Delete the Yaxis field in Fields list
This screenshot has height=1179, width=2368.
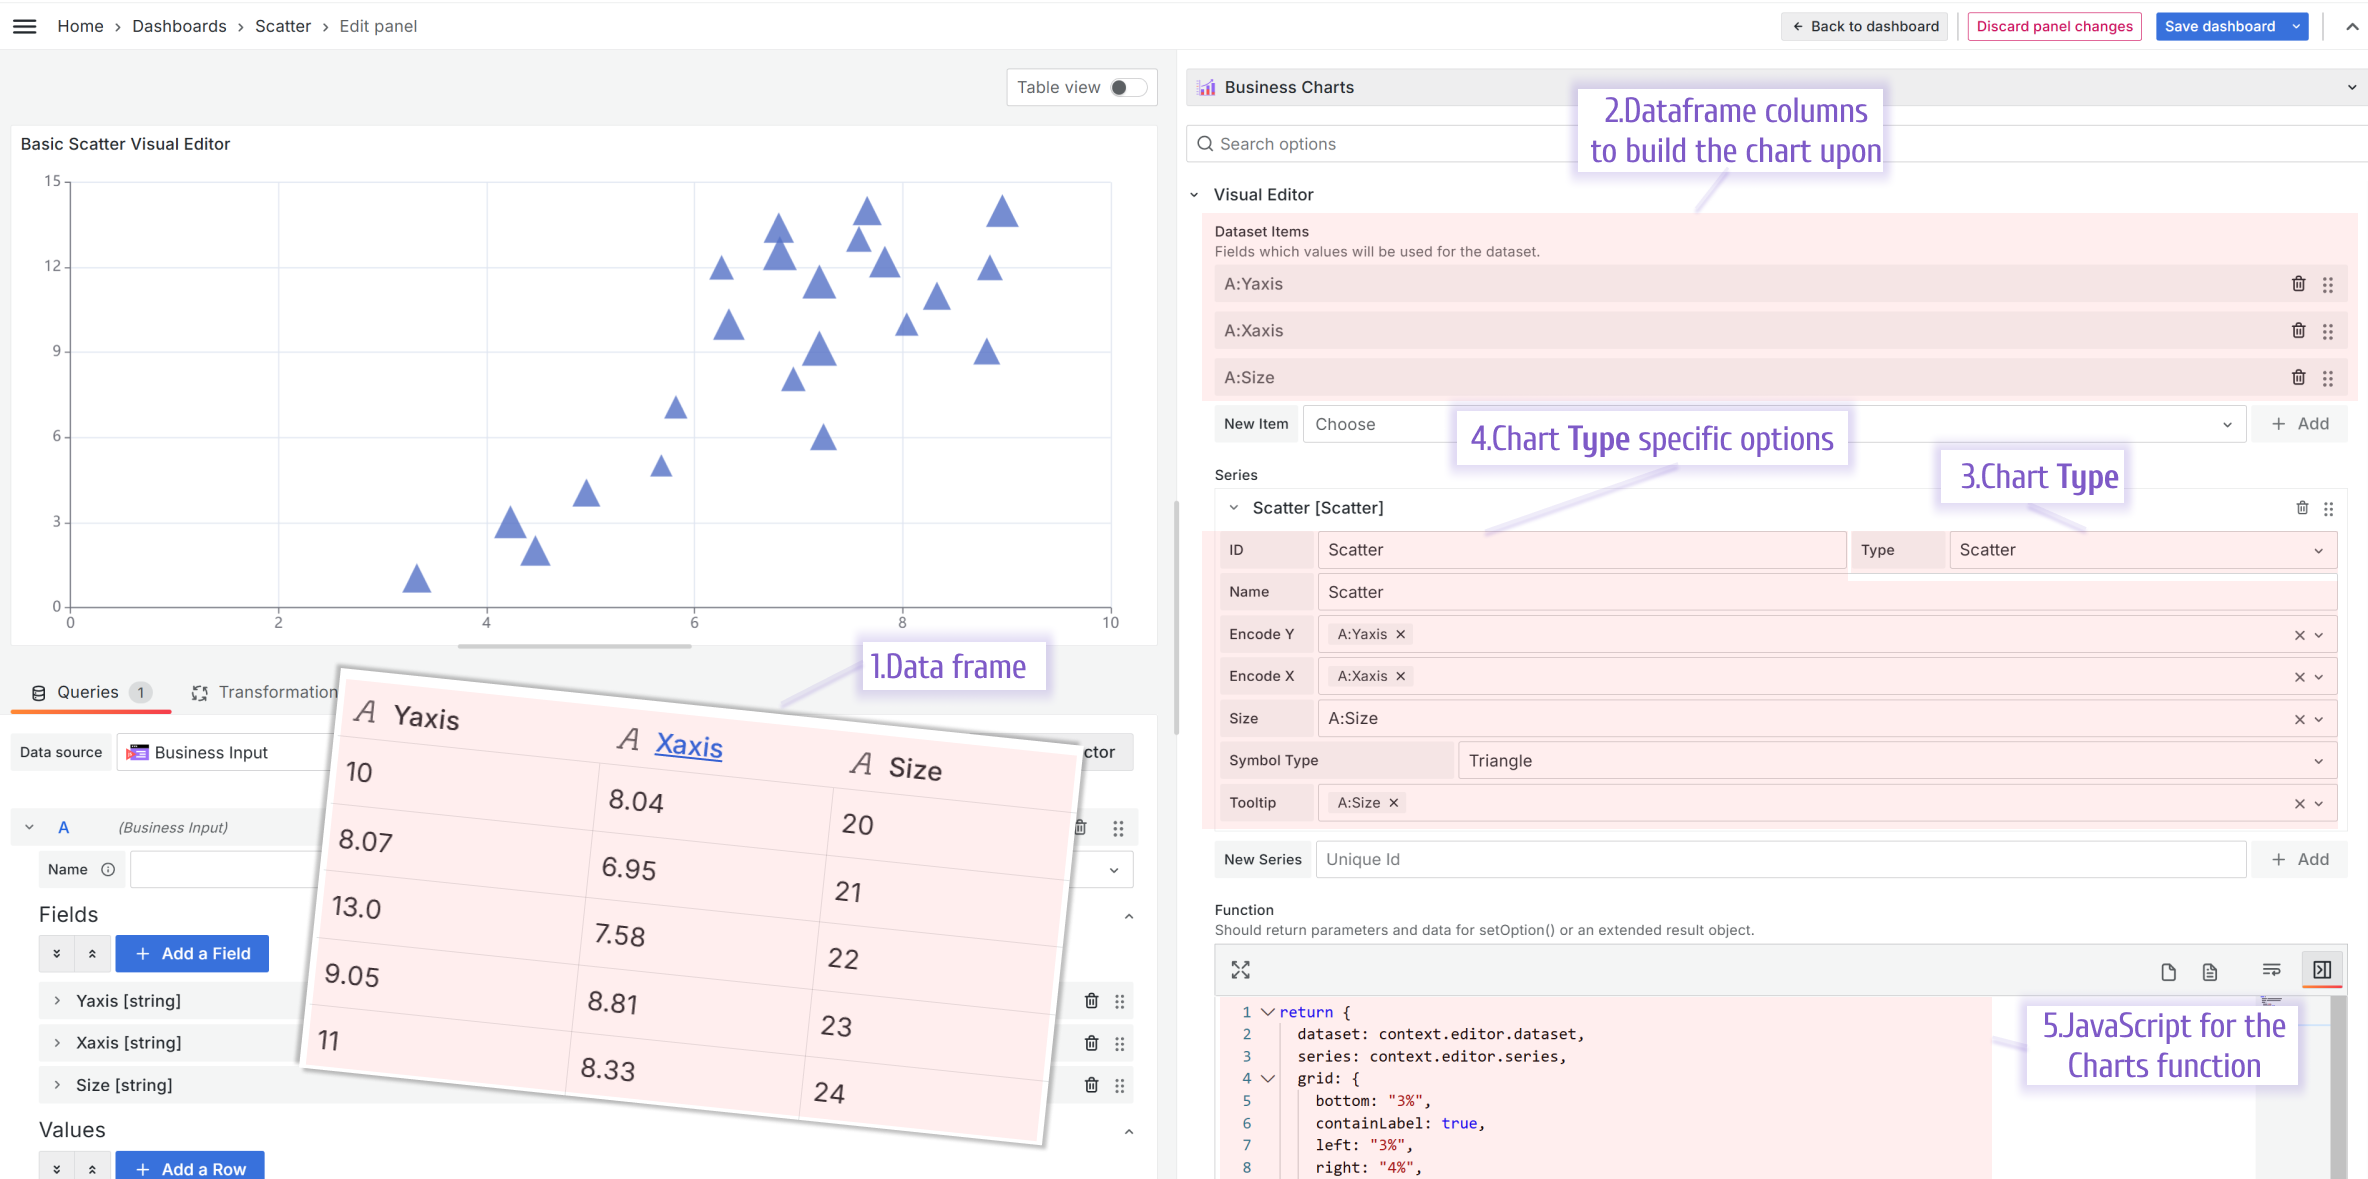pyautogui.click(x=1090, y=1000)
